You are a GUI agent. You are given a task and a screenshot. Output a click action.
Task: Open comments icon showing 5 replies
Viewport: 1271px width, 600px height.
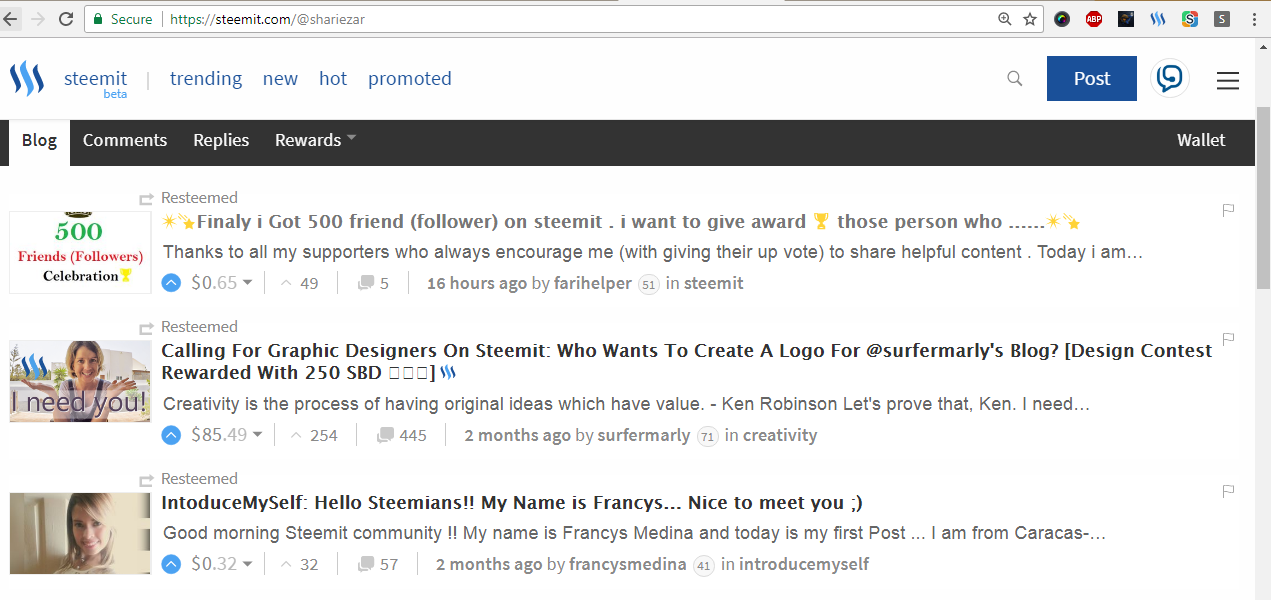[366, 283]
